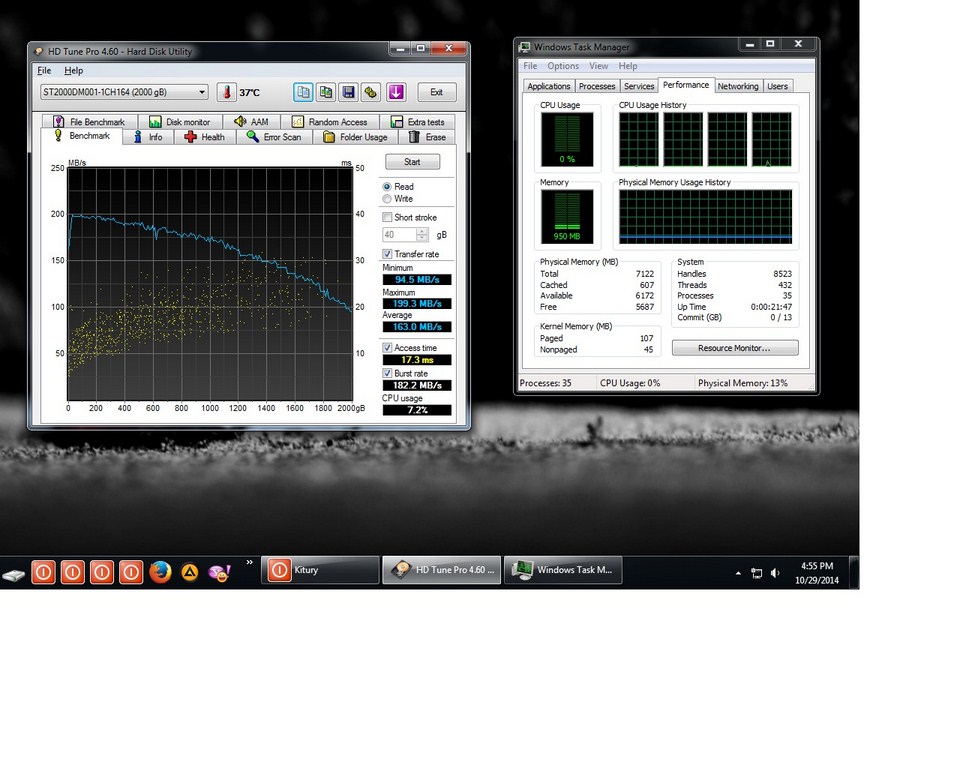Click the purple down-arrow icon in toolbar
Screen dimensions: 960x768
pyautogui.click(x=396, y=92)
